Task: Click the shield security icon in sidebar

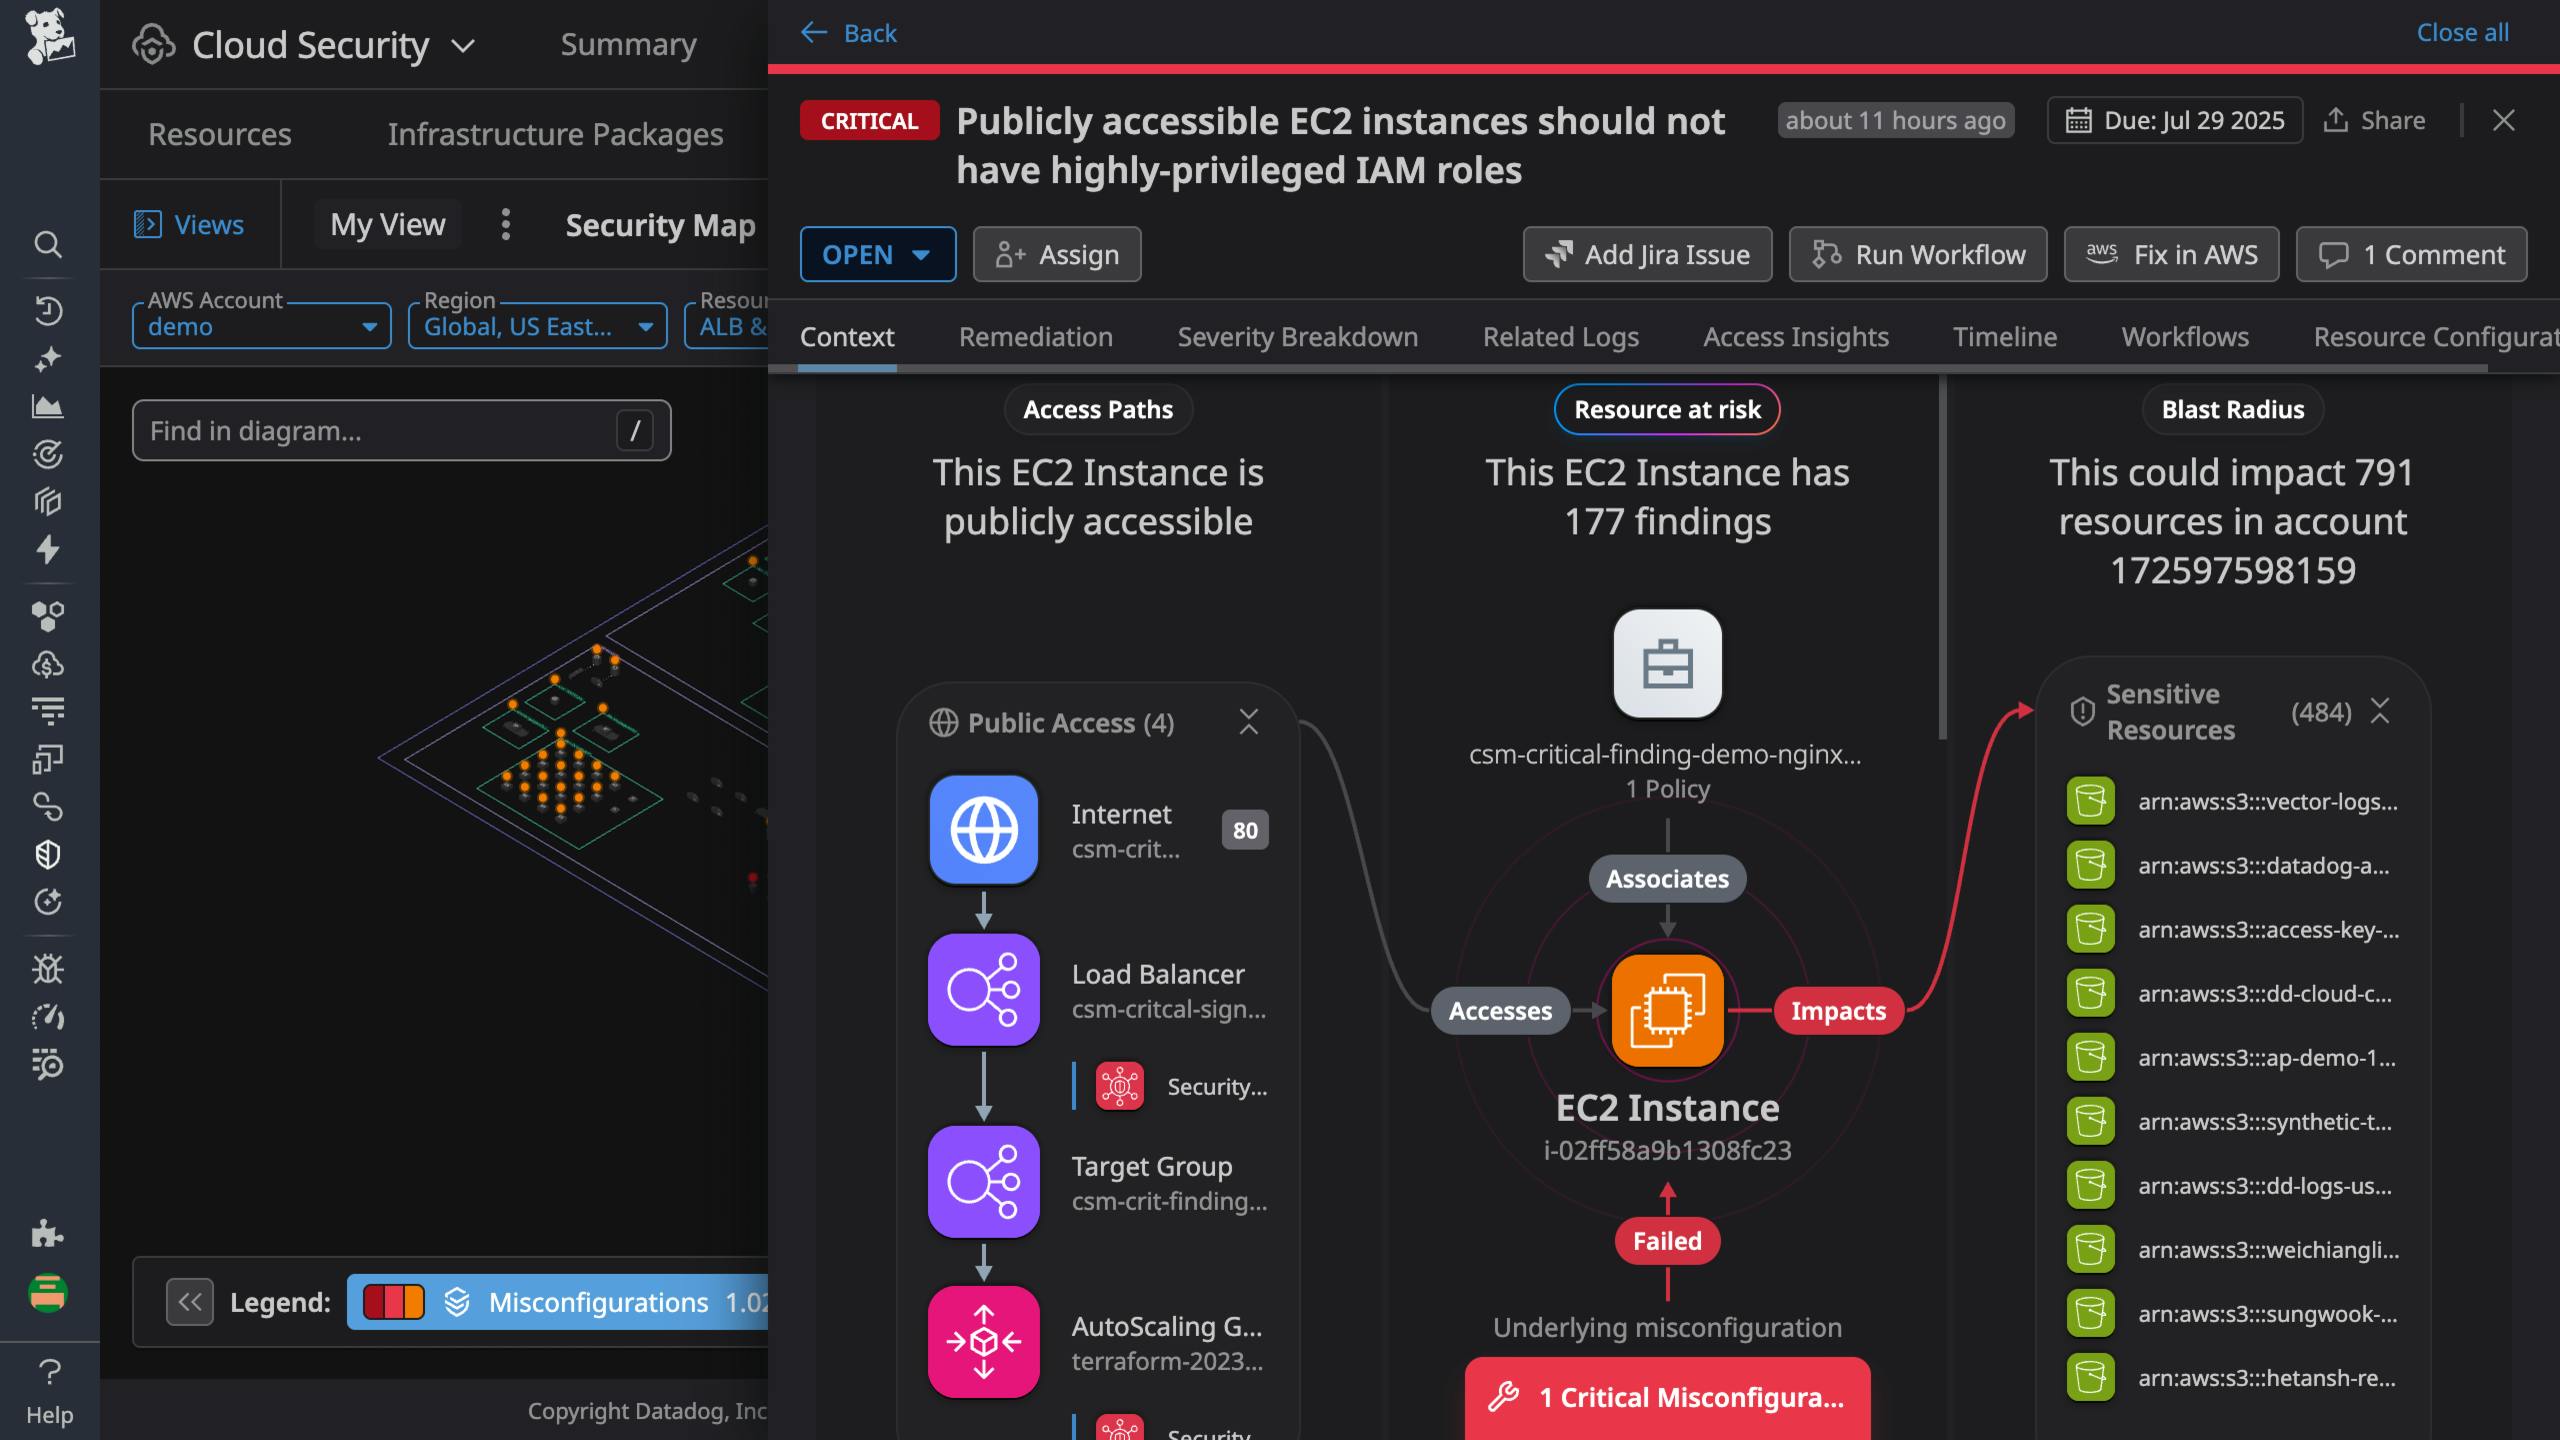Action: (48, 855)
